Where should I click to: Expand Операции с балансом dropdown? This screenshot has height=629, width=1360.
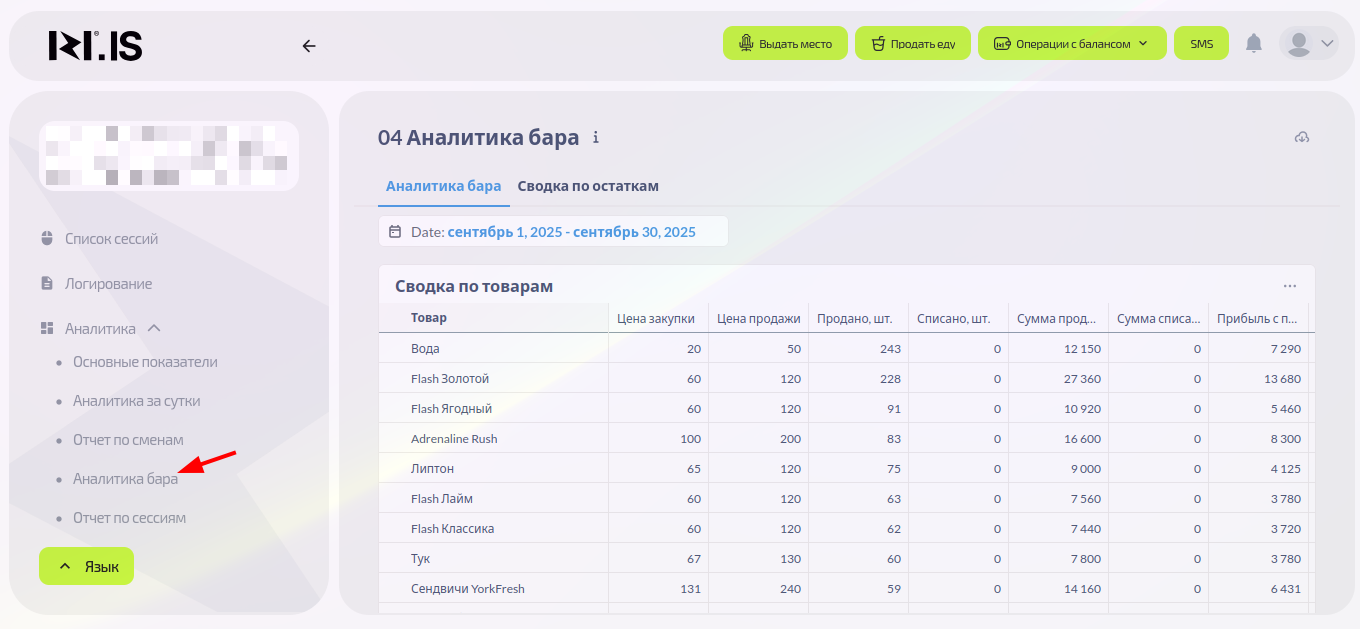pyautogui.click(x=1071, y=43)
